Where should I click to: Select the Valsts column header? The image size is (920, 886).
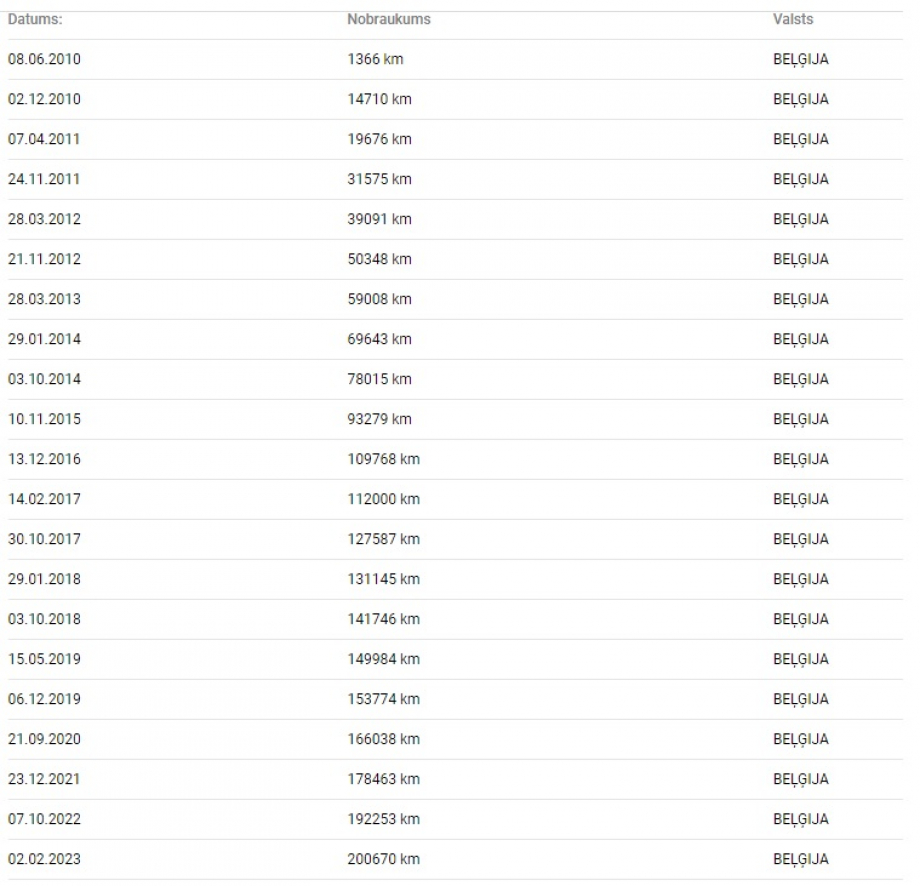pyautogui.click(x=793, y=19)
